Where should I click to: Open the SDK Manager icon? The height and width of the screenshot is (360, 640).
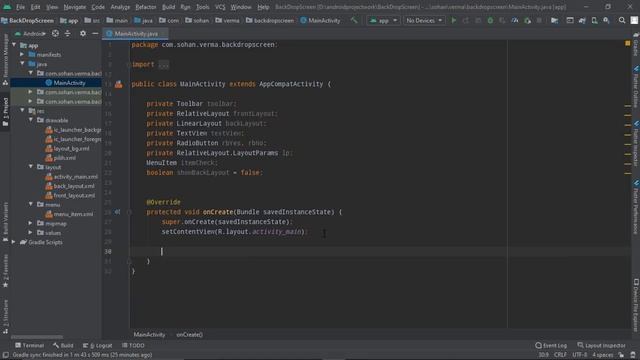607,20
